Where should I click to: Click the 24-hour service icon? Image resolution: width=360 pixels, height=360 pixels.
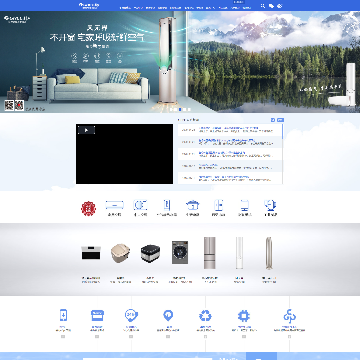point(131,315)
